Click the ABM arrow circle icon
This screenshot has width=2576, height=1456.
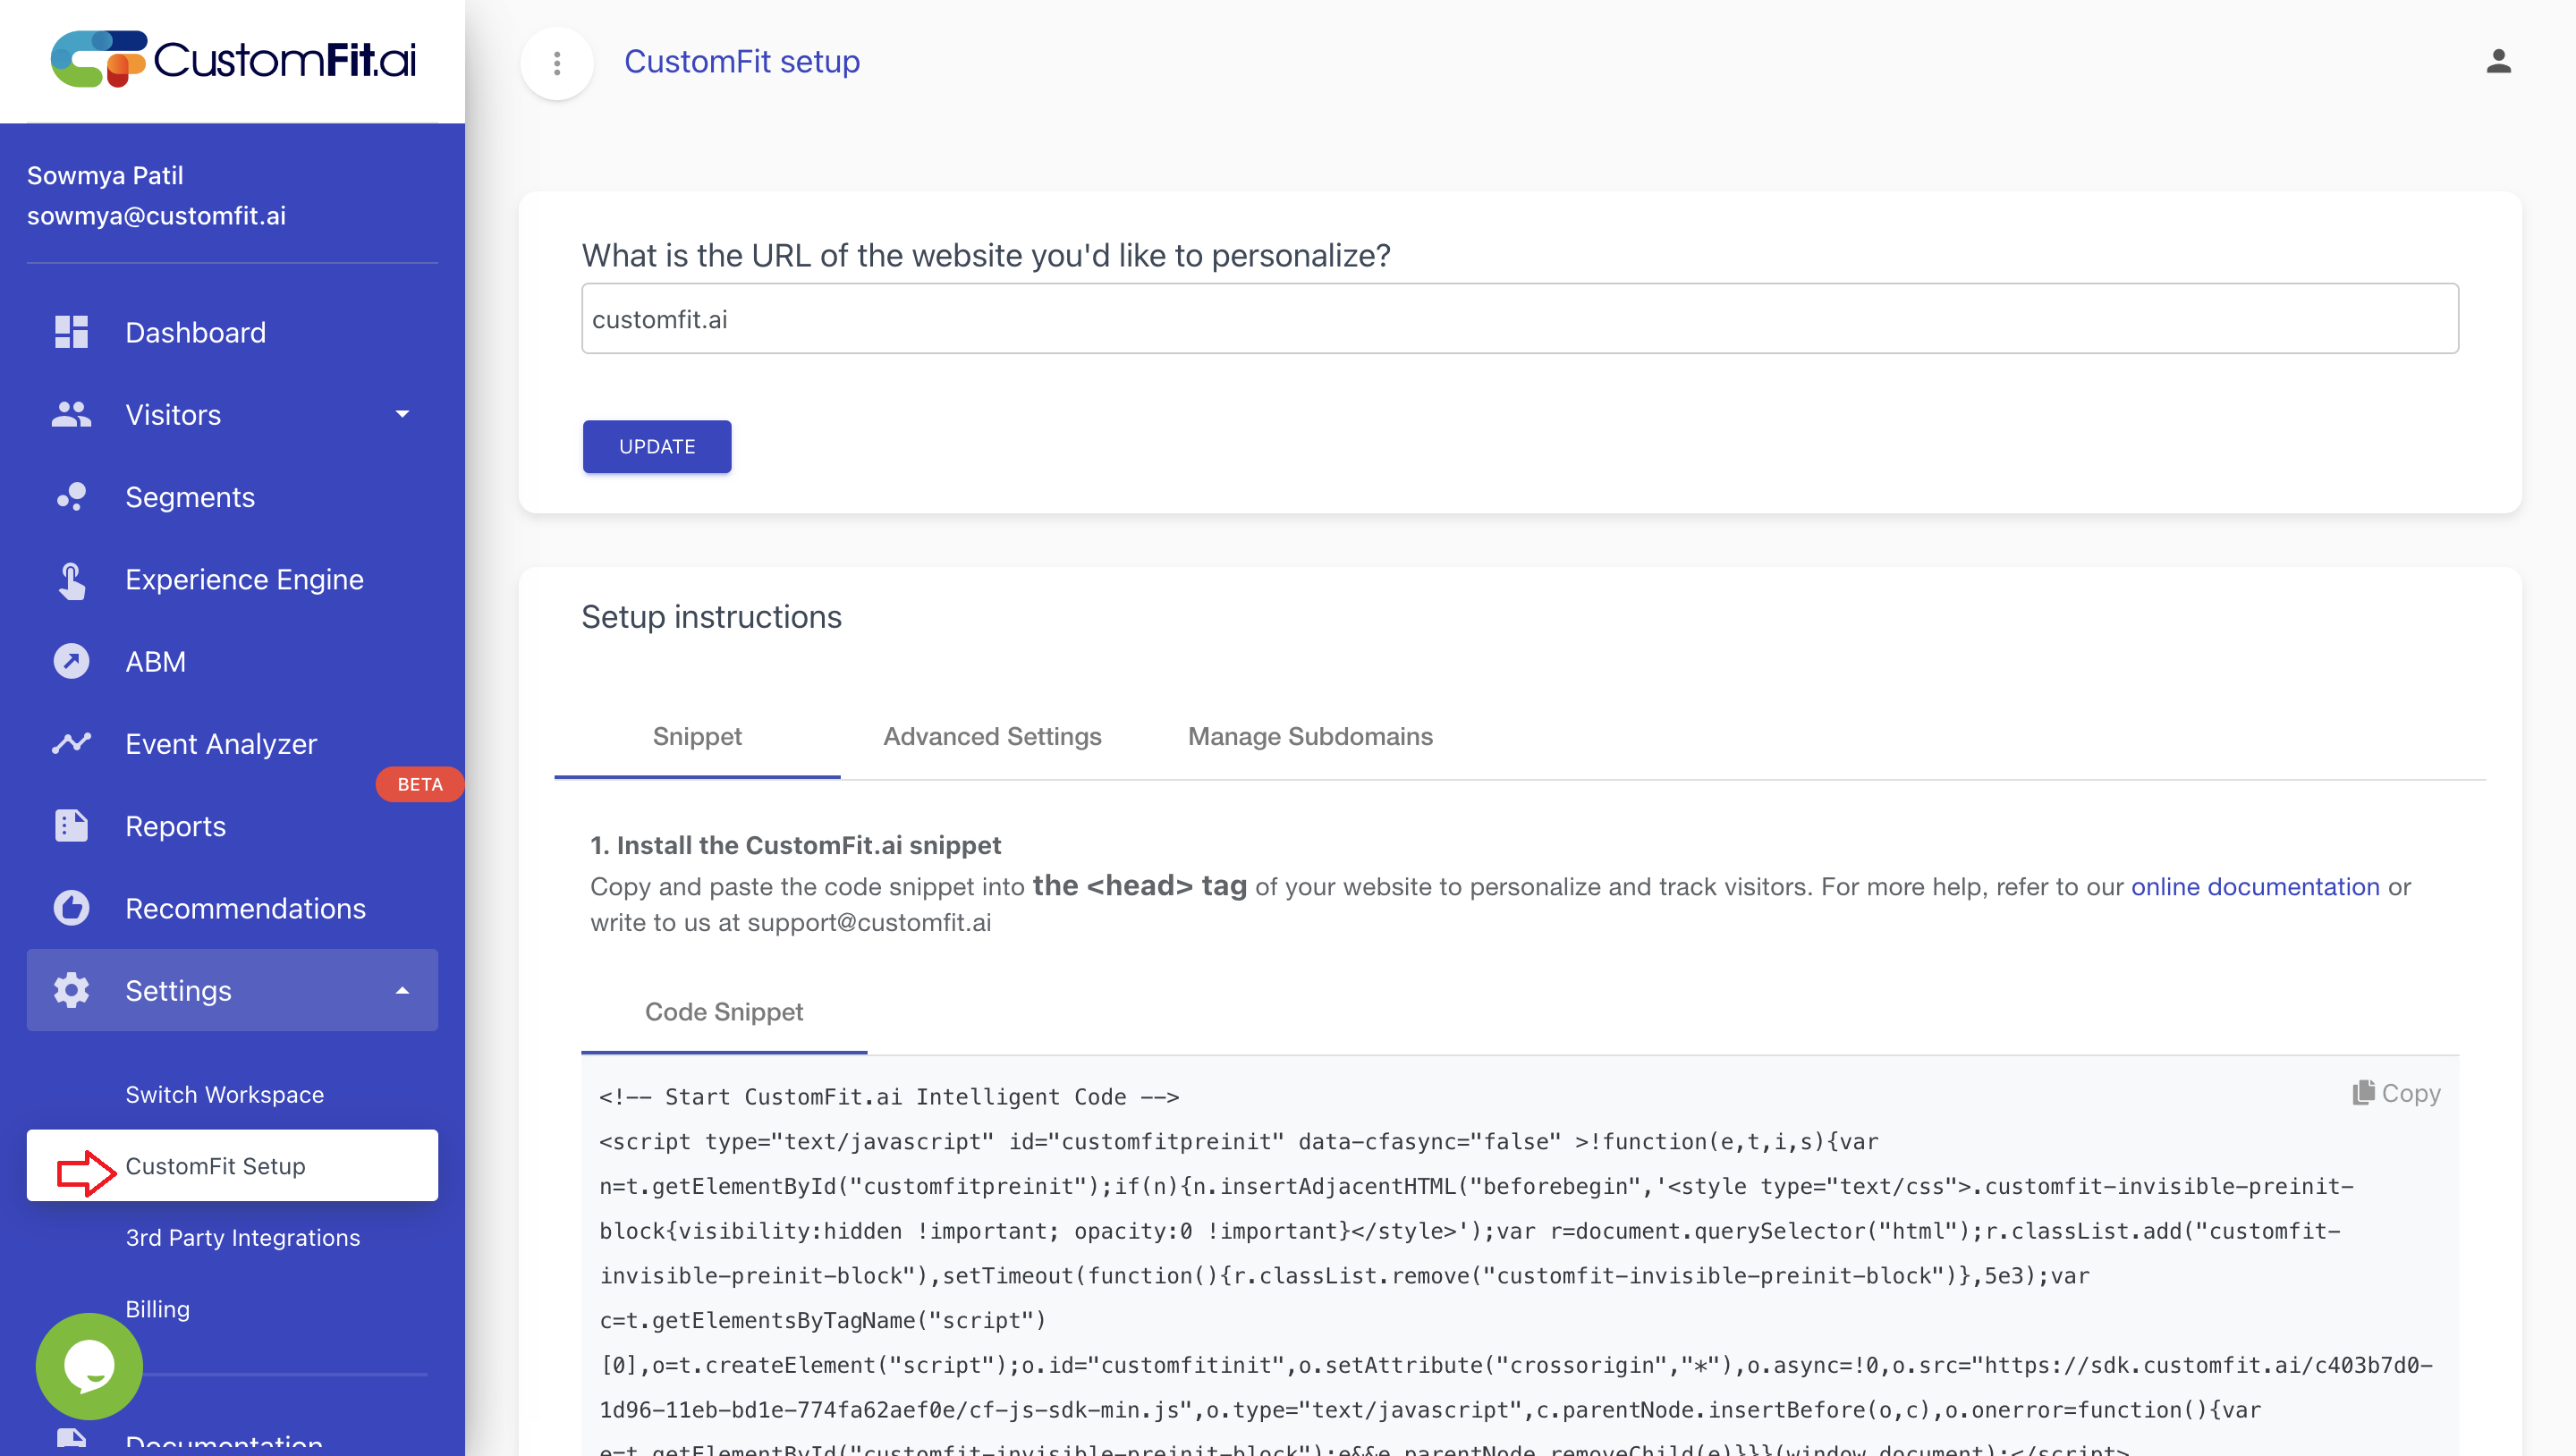tap(71, 661)
